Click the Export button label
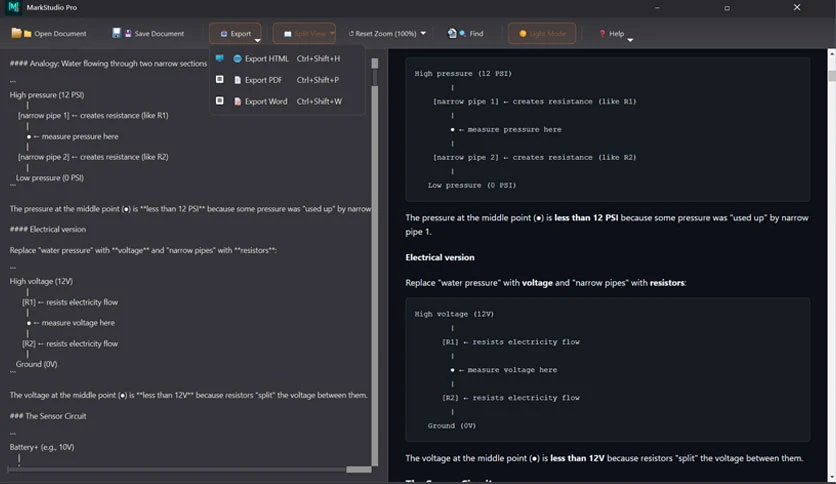 point(240,34)
